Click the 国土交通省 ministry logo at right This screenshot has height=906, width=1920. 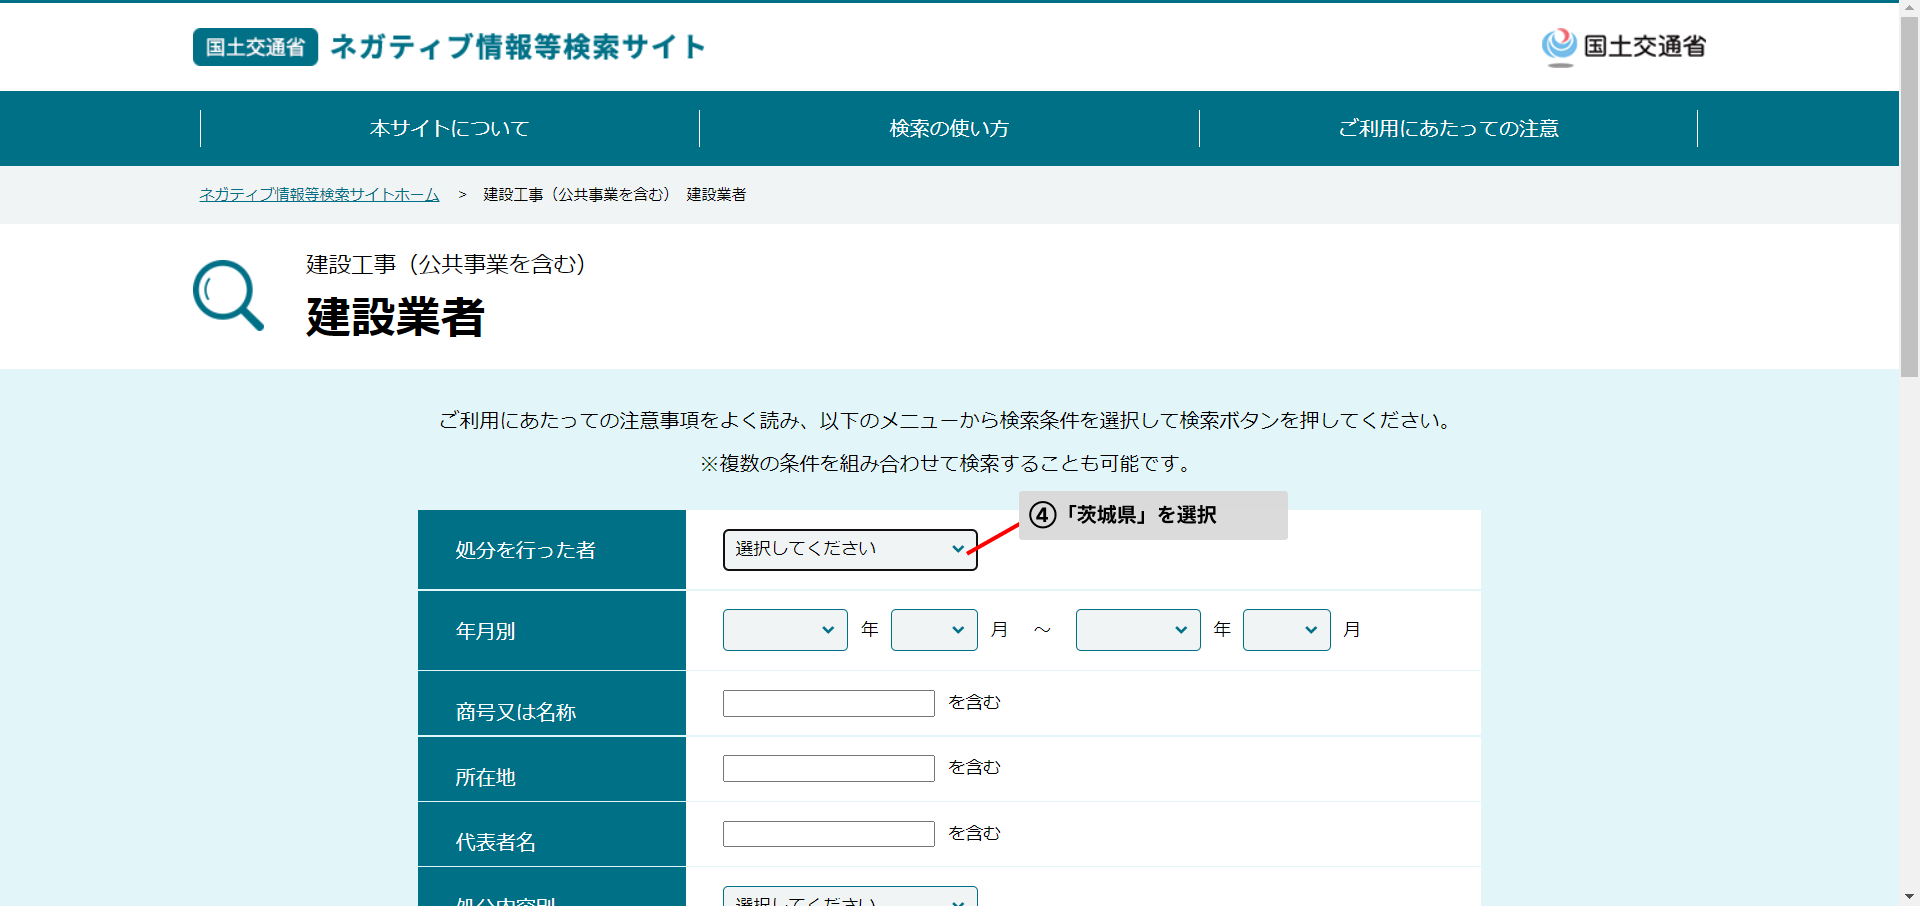(1623, 47)
